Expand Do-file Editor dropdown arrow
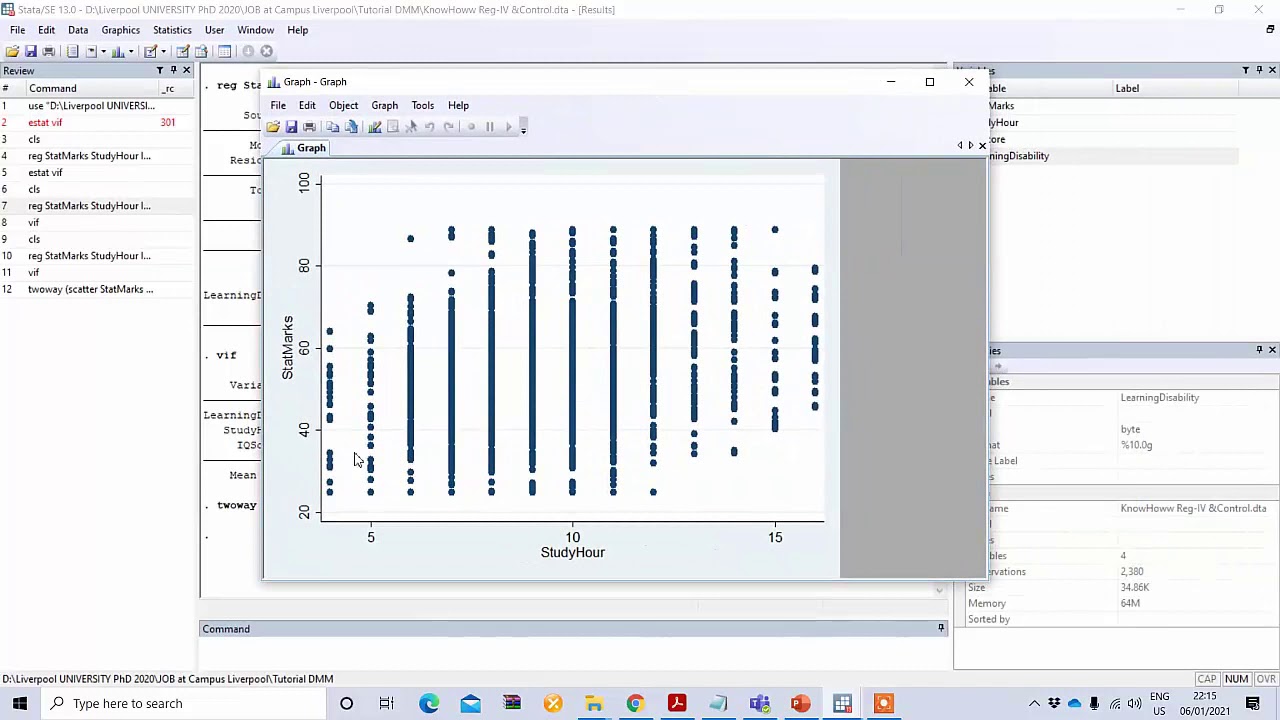 click(x=164, y=51)
